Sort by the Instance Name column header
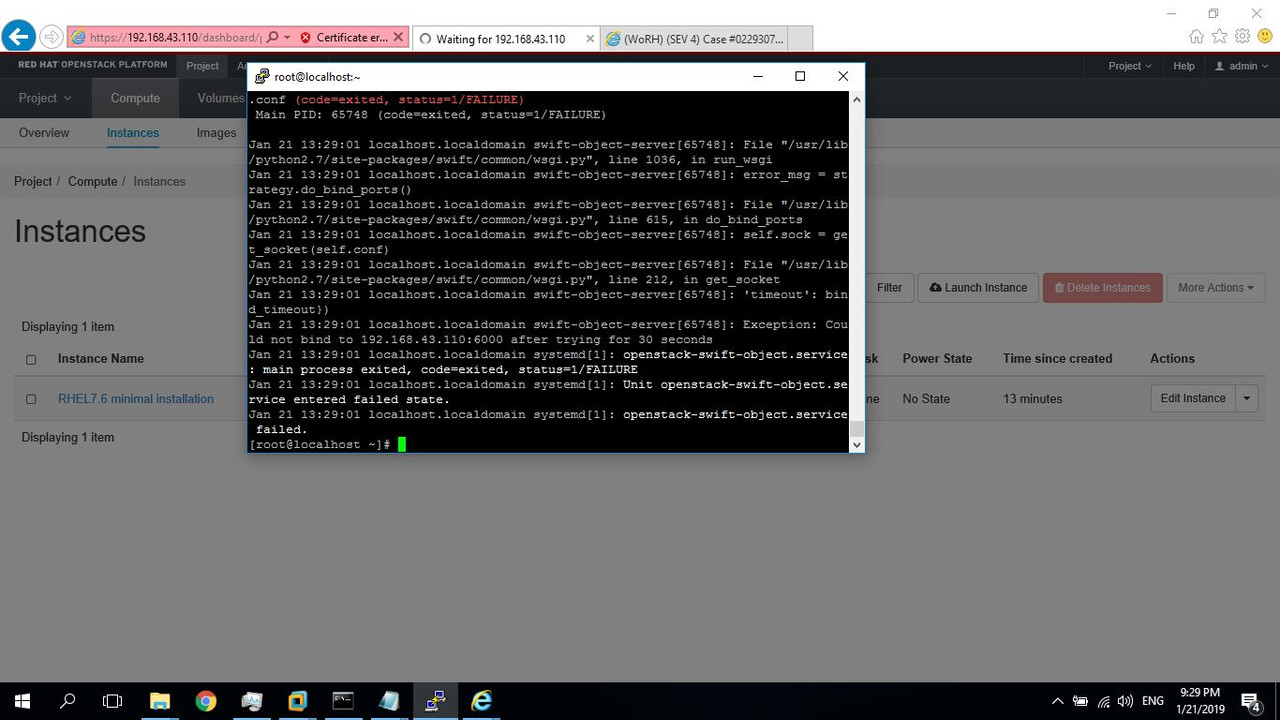1280x720 pixels. coord(101,359)
